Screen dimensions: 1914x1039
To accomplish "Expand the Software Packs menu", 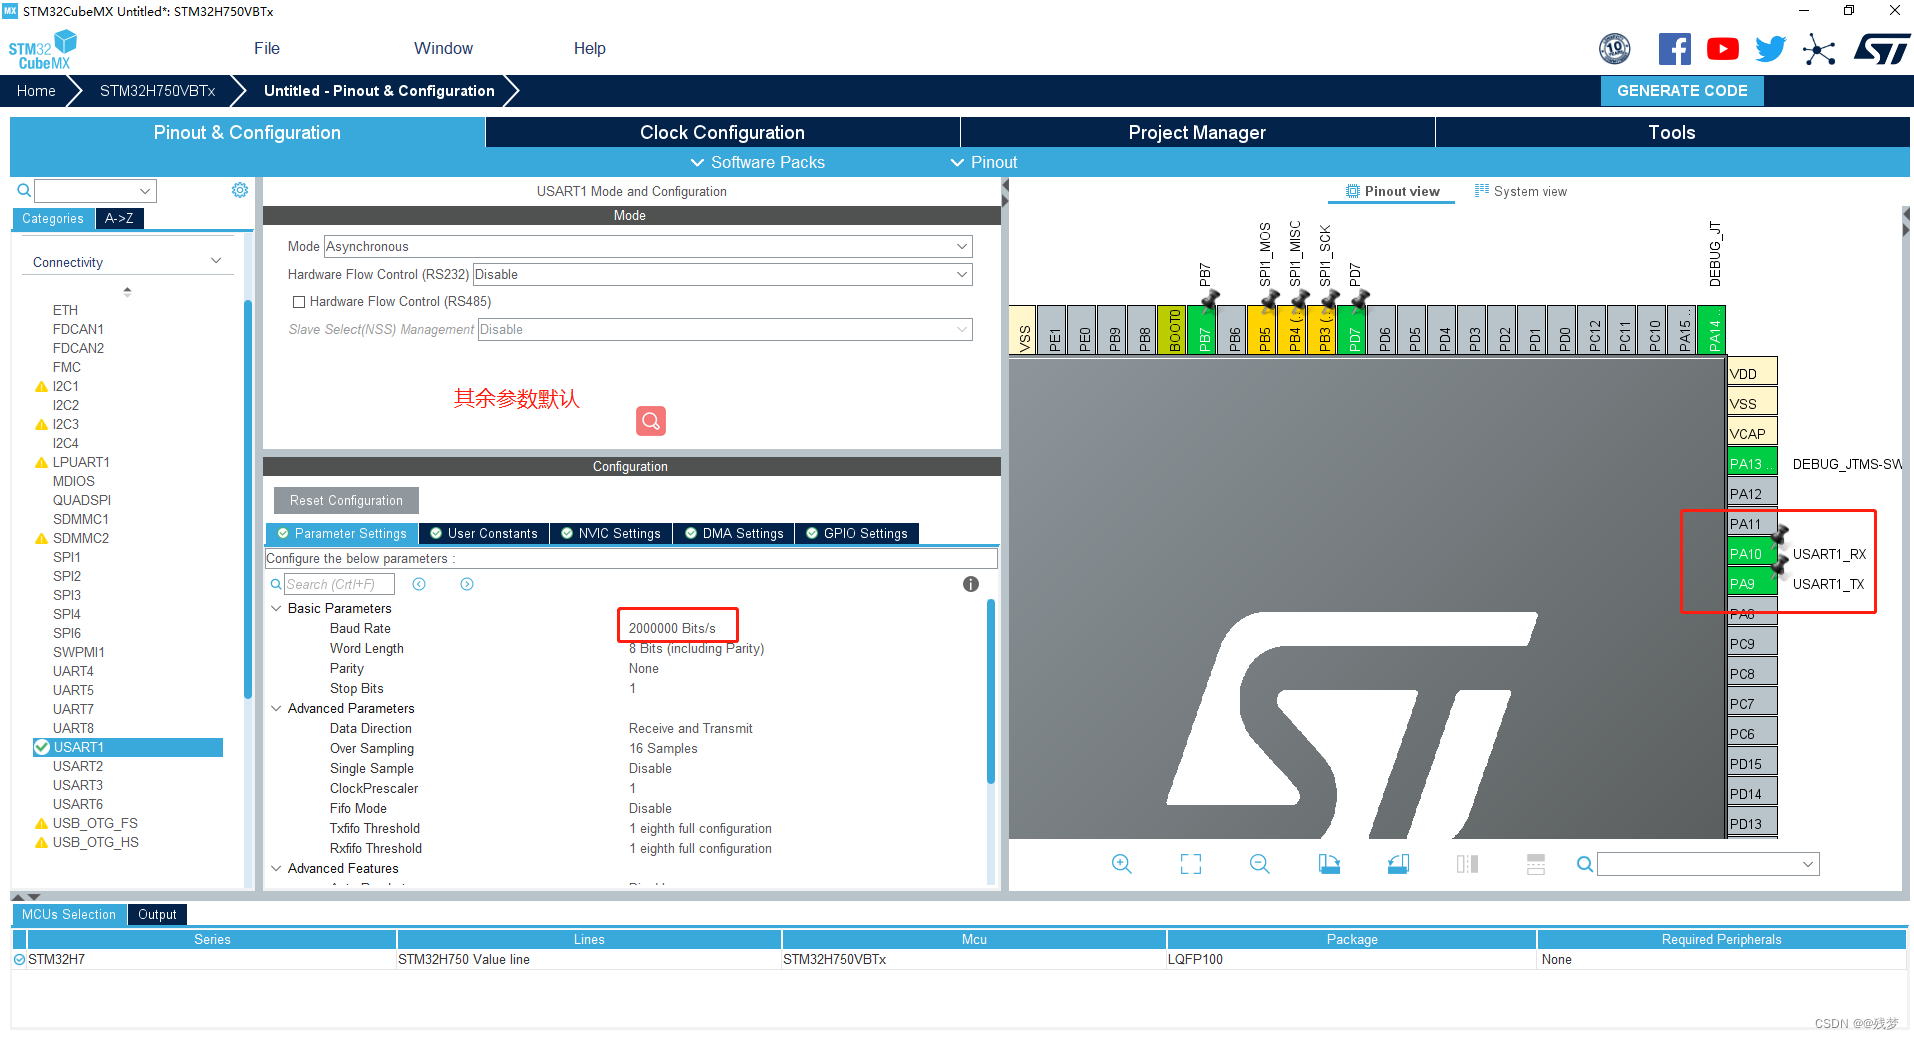I will (x=758, y=162).
